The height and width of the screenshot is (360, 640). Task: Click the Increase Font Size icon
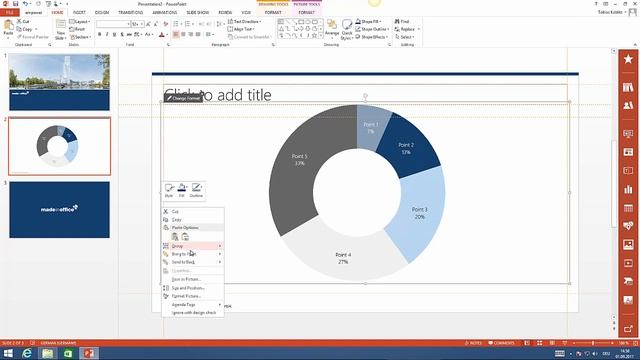click(148, 24)
